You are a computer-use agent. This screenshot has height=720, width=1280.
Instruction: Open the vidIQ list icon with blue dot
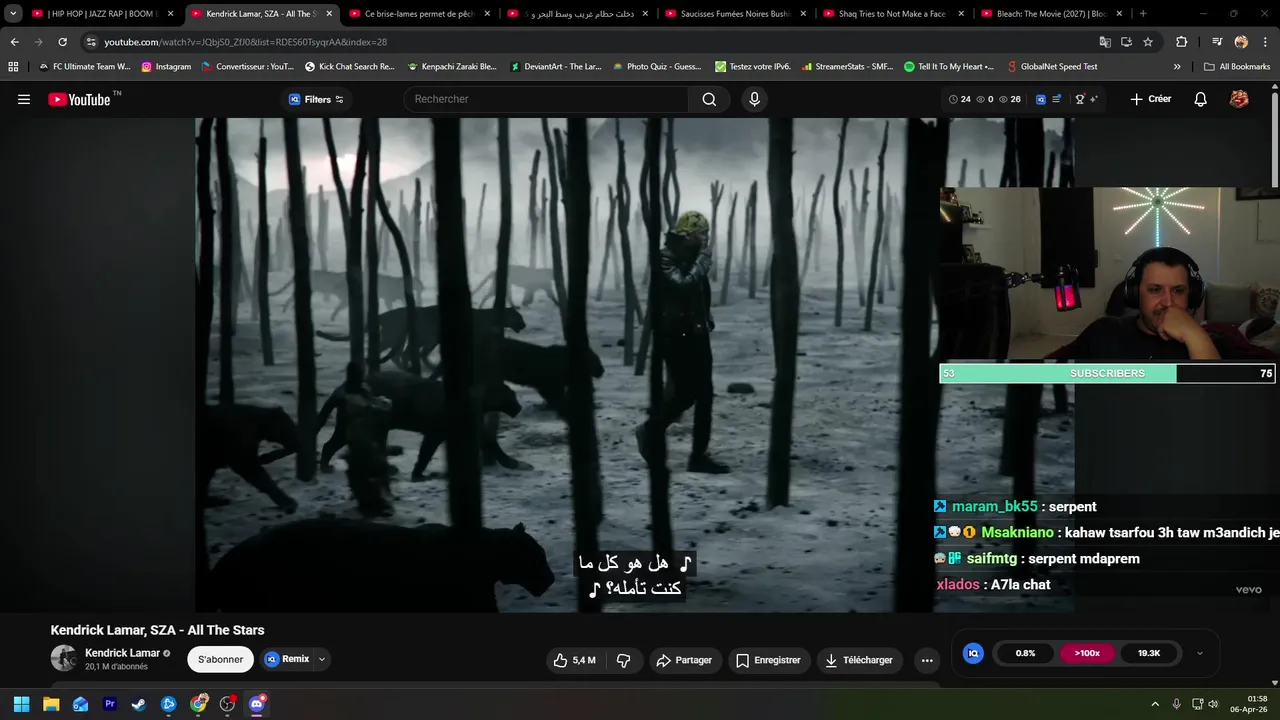(x=1057, y=99)
